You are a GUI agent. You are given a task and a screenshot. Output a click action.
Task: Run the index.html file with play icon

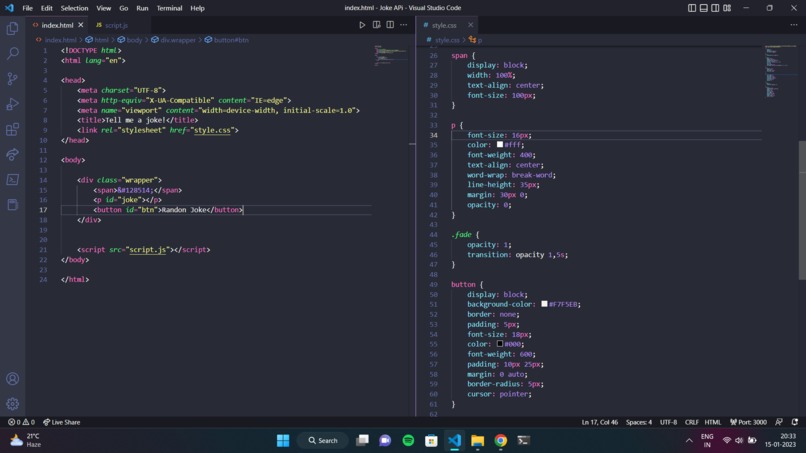click(362, 25)
